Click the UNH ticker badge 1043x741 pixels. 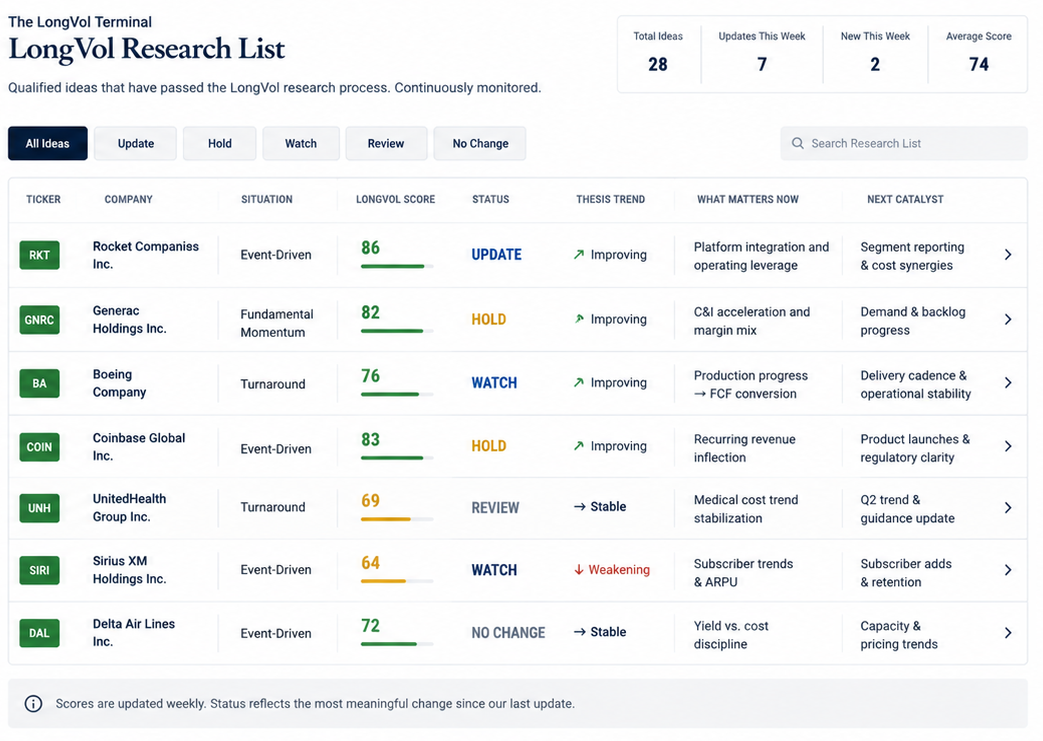click(39, 508)
